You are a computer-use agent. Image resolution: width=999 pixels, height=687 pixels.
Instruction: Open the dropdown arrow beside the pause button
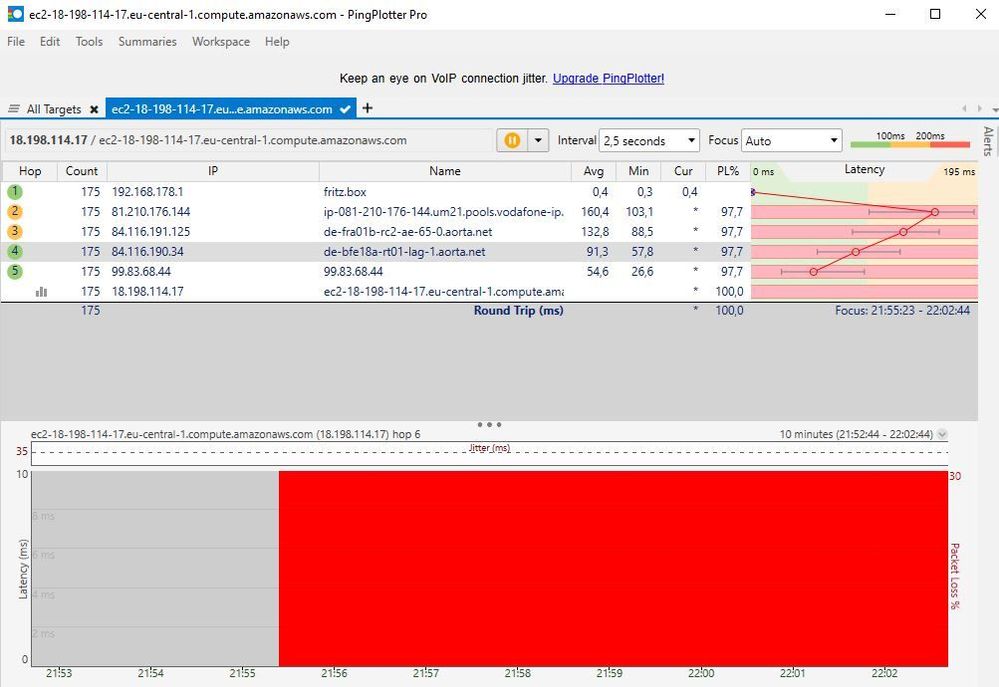coord(538,140)
